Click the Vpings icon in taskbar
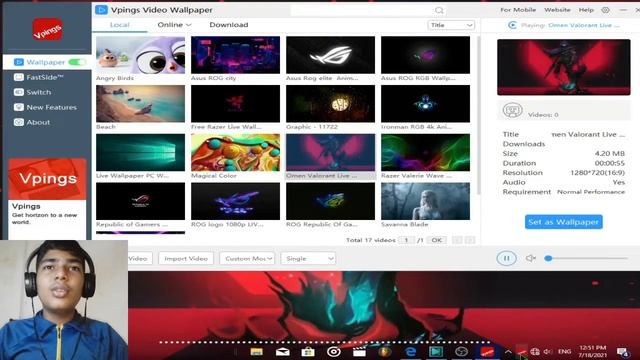The width and height of the screenshot is (640, 360). point(487,352)
